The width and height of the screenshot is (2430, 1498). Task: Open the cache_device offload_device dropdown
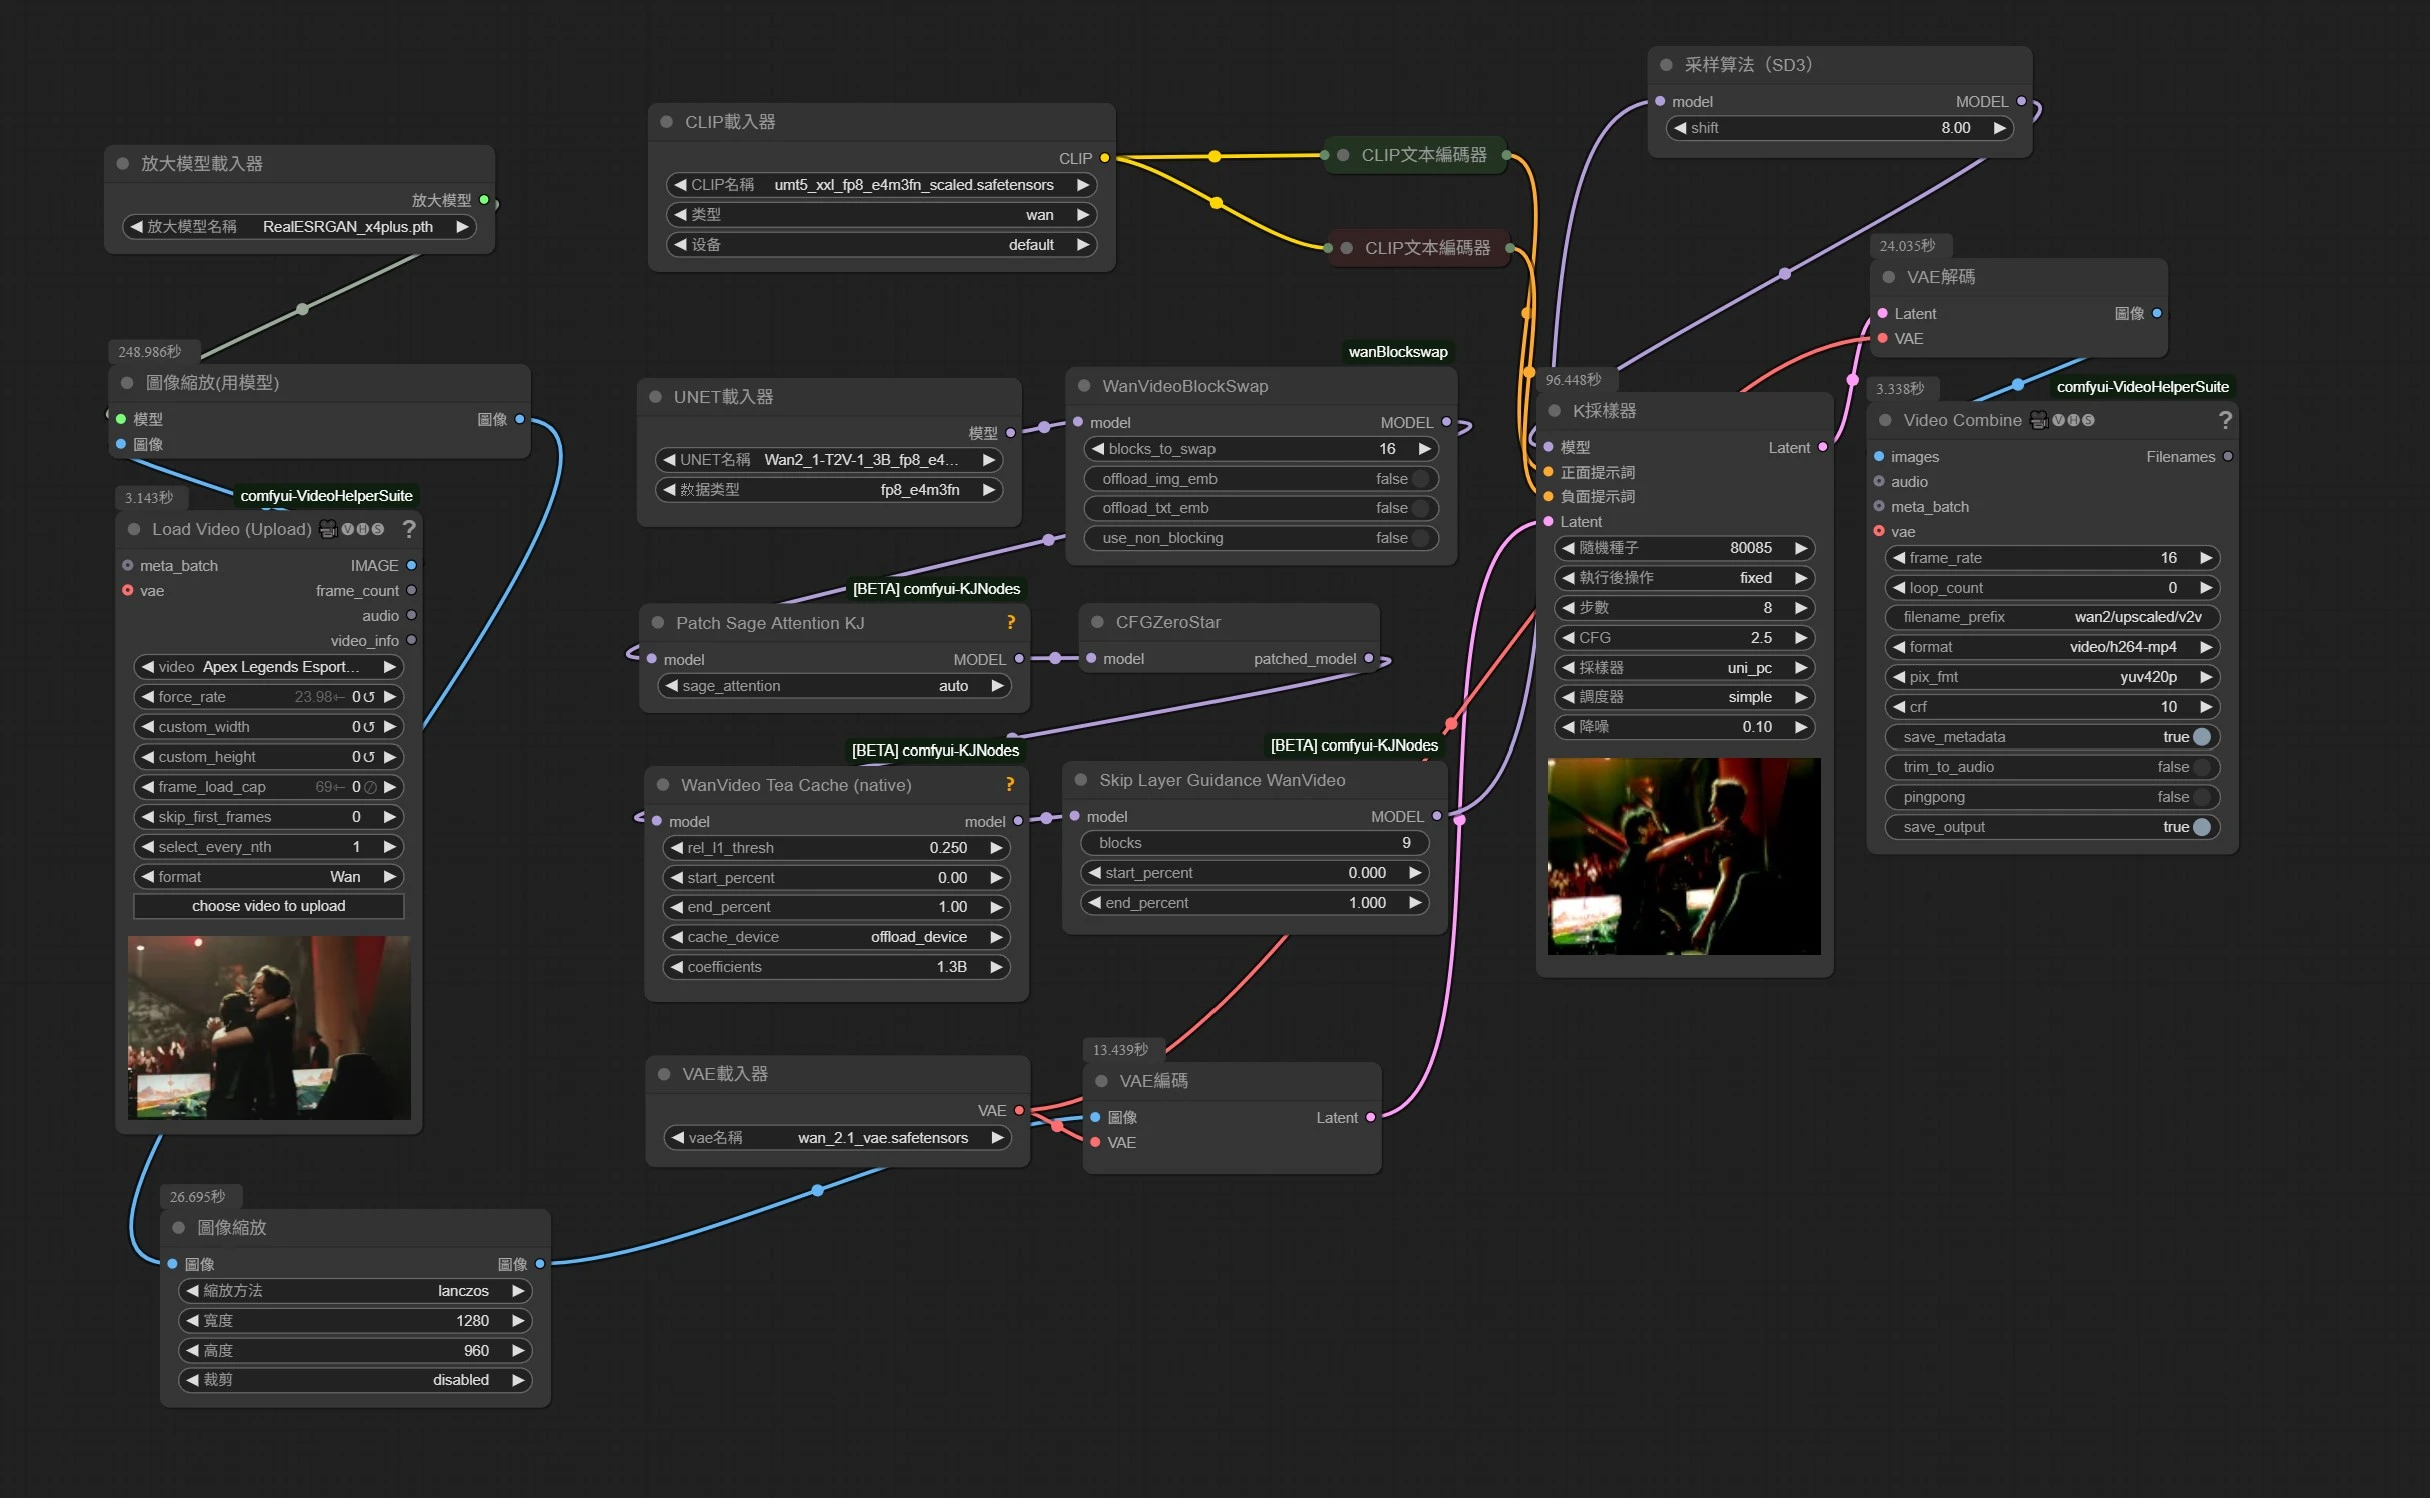click(x=836, y=937)
